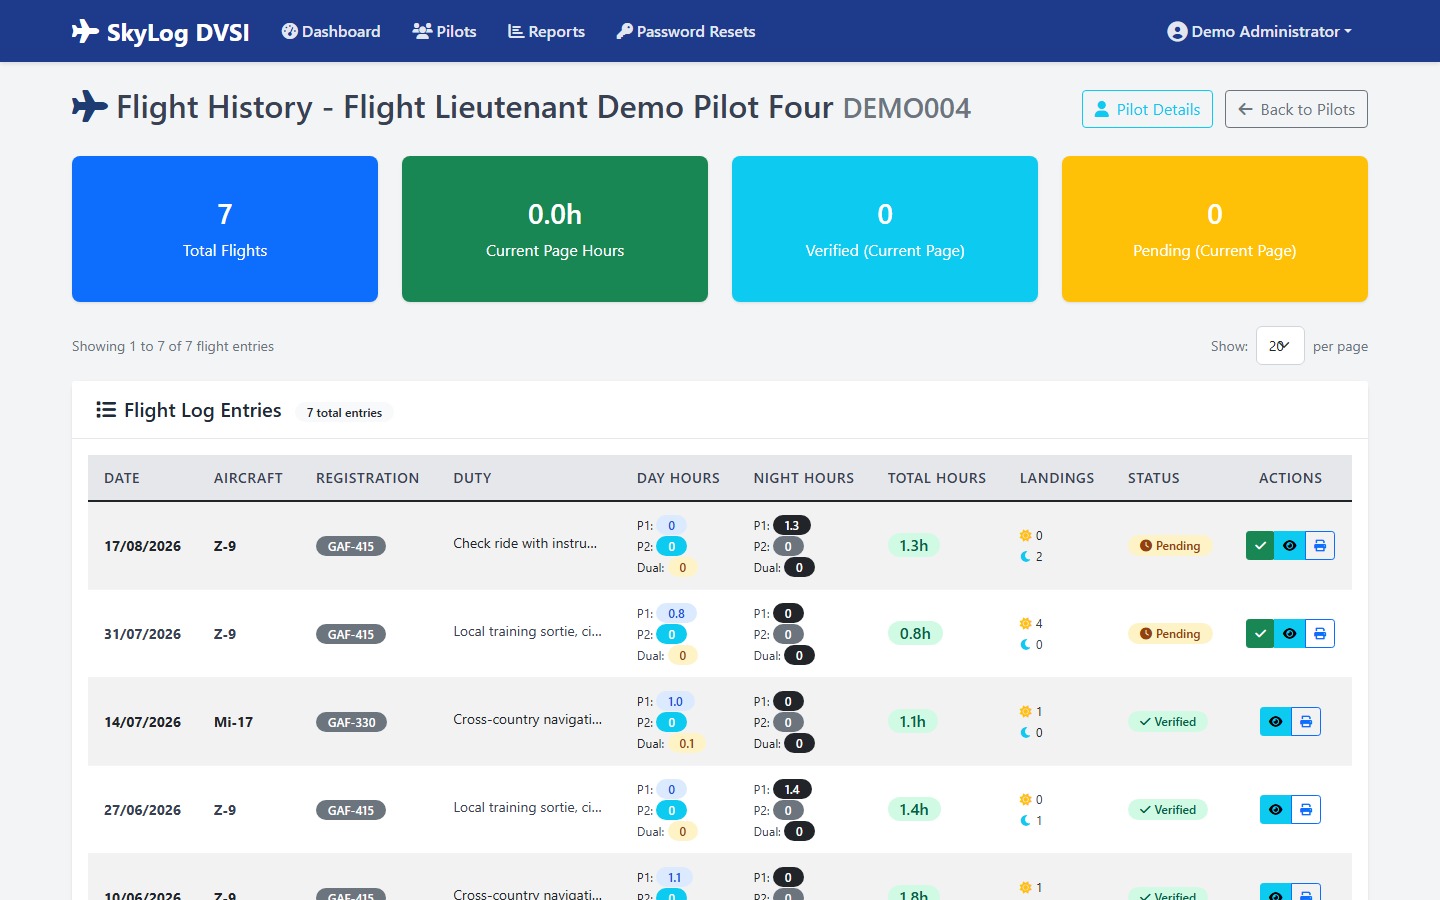Viewport: 1440px width, 900px height.
Task: Click the plane icon beside Flight History heading
Action: pos(90,107)
